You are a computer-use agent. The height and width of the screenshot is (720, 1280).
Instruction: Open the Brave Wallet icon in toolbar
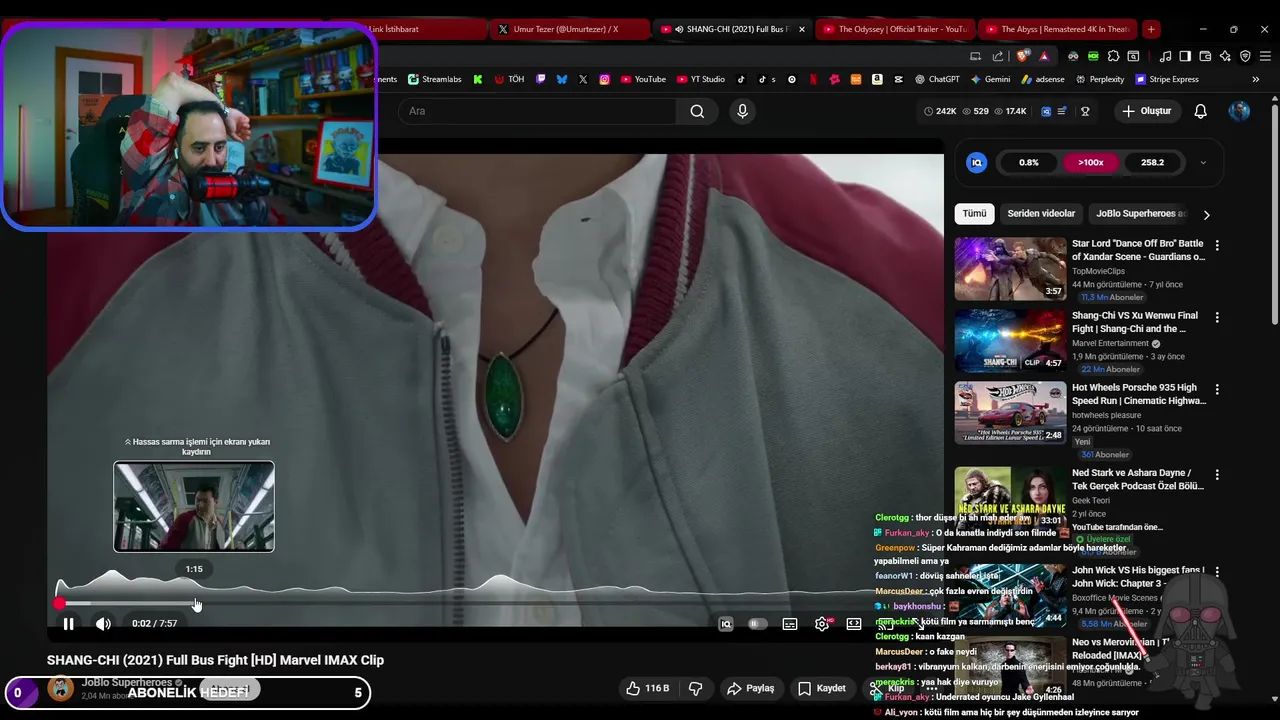[x=1205, y=56]
